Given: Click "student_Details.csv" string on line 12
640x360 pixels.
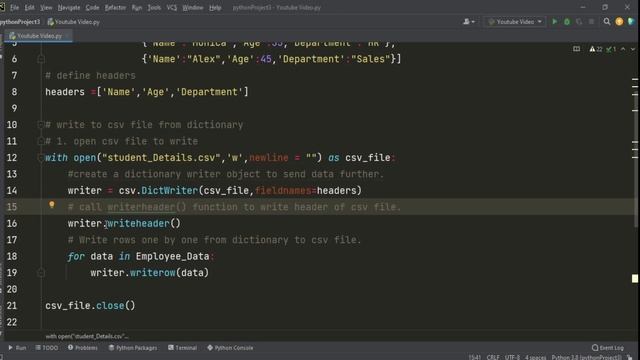Looking at the screenshot, I should [x=161, y=158].
